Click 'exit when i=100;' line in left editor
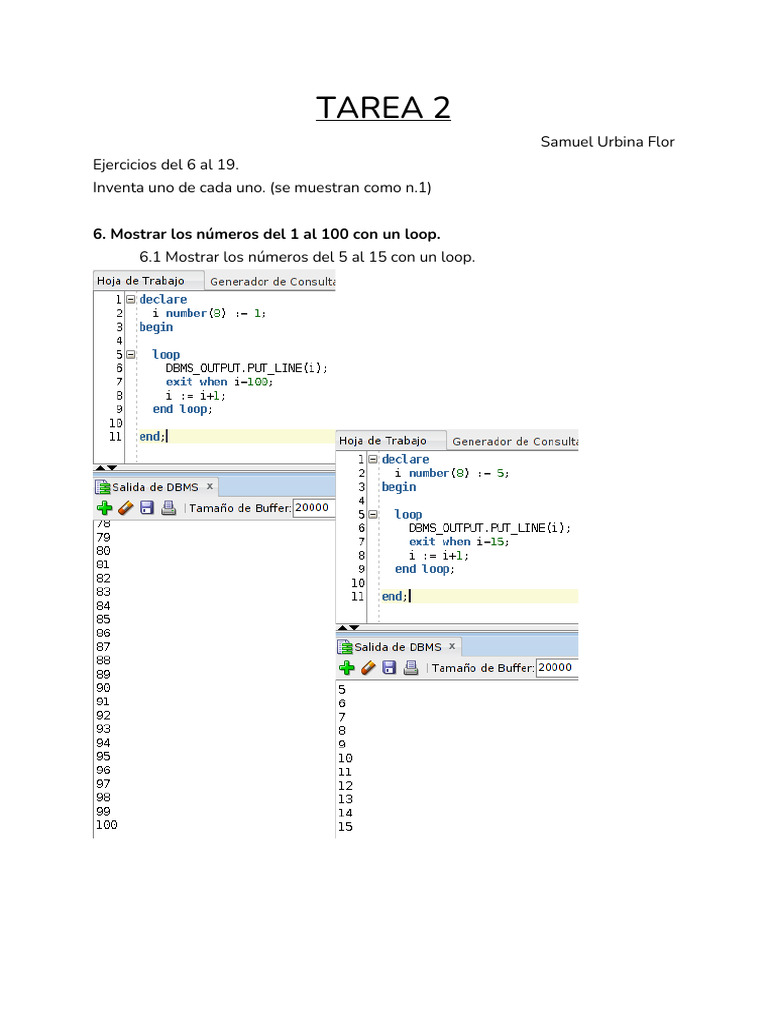Image resolution: width=768 pixels, height=1024 pixels. tap(219, 382)
